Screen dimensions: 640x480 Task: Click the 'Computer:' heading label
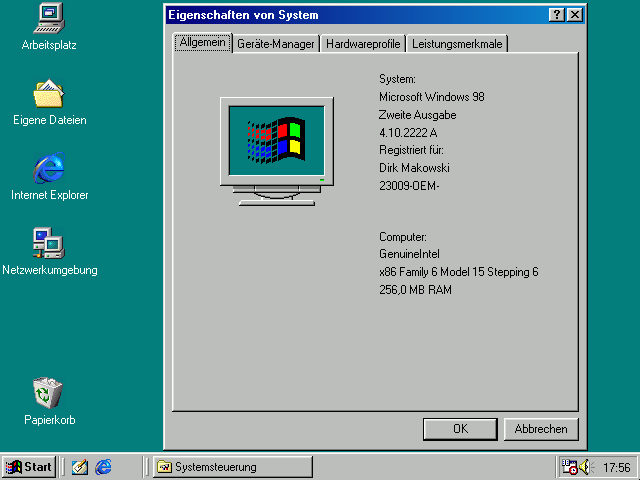pyautogui.click(x=403, y=237)
